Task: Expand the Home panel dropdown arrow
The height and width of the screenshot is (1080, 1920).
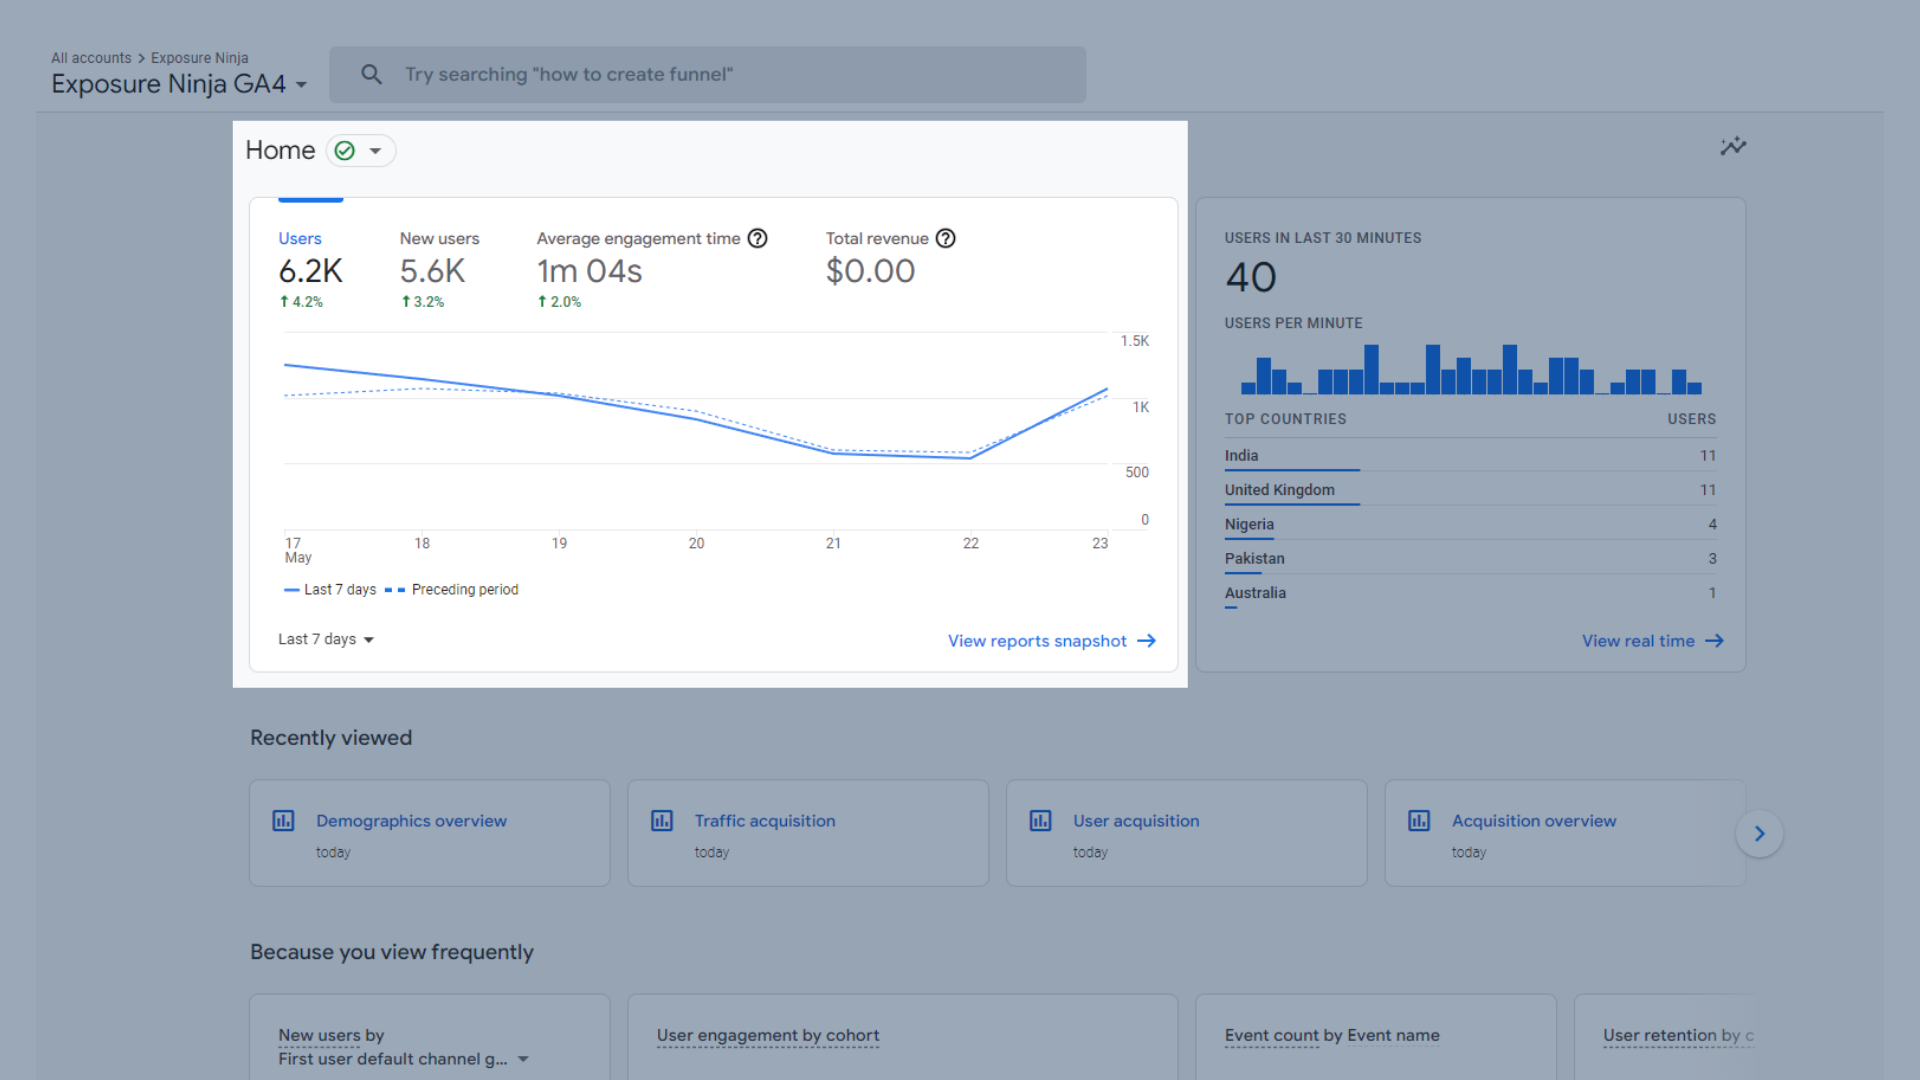Action: pos(377,149)
